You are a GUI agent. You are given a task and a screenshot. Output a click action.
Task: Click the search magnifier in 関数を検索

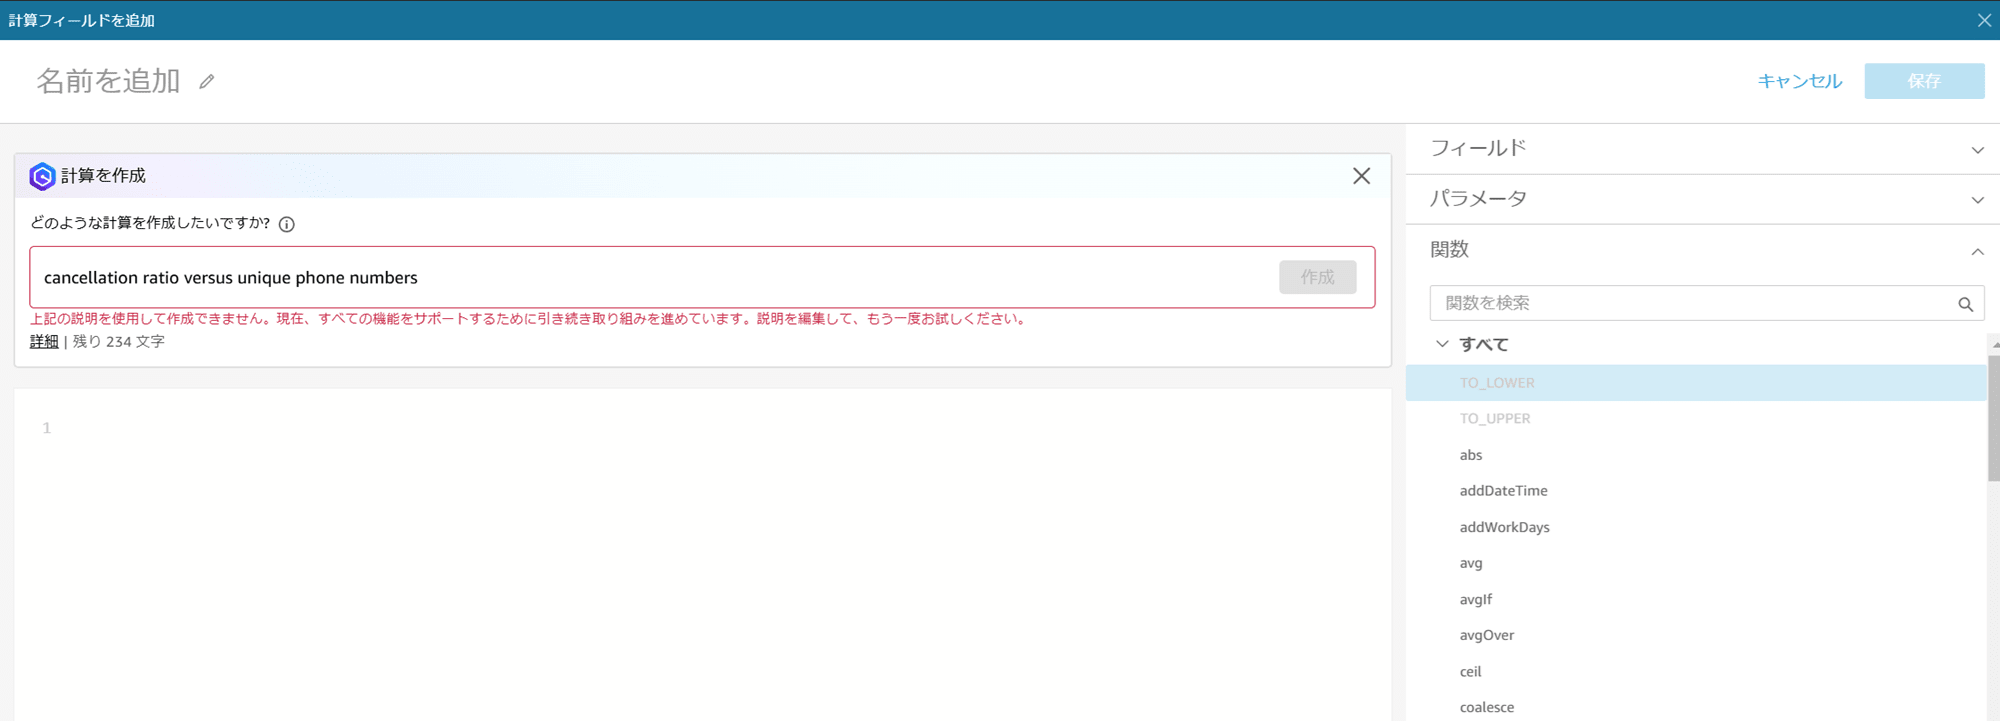click(1965, 304)
